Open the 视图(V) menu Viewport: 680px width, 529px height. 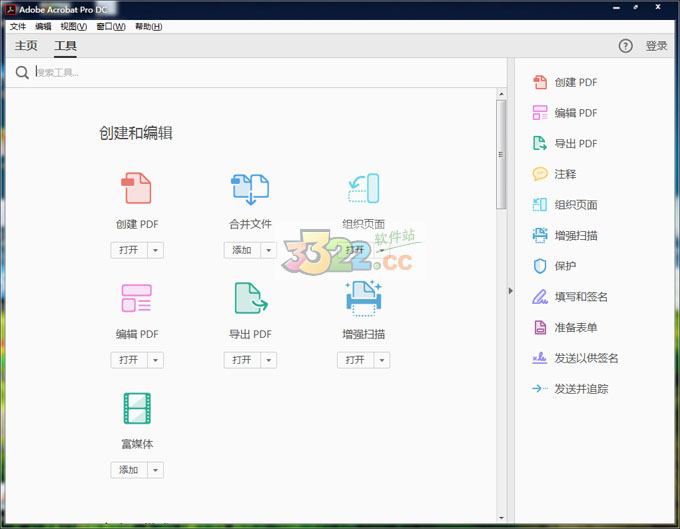(x=74, y=26)
